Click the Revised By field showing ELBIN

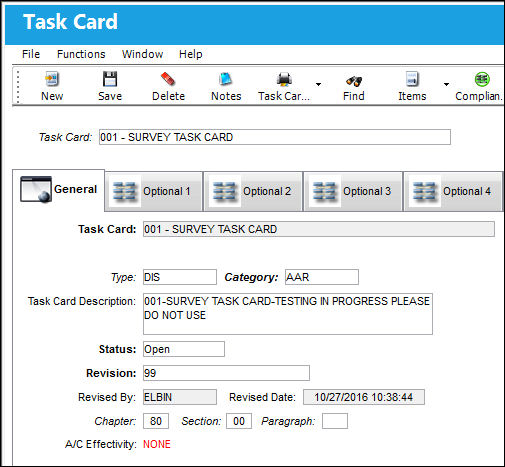click(180, 397)
